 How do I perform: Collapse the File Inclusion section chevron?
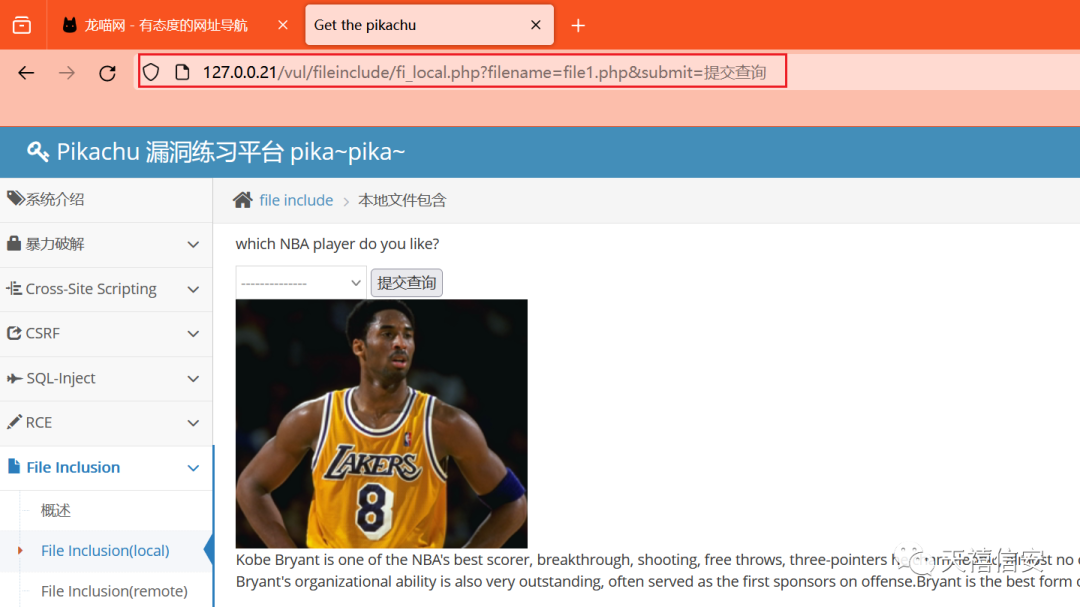[x=194, y=469]
